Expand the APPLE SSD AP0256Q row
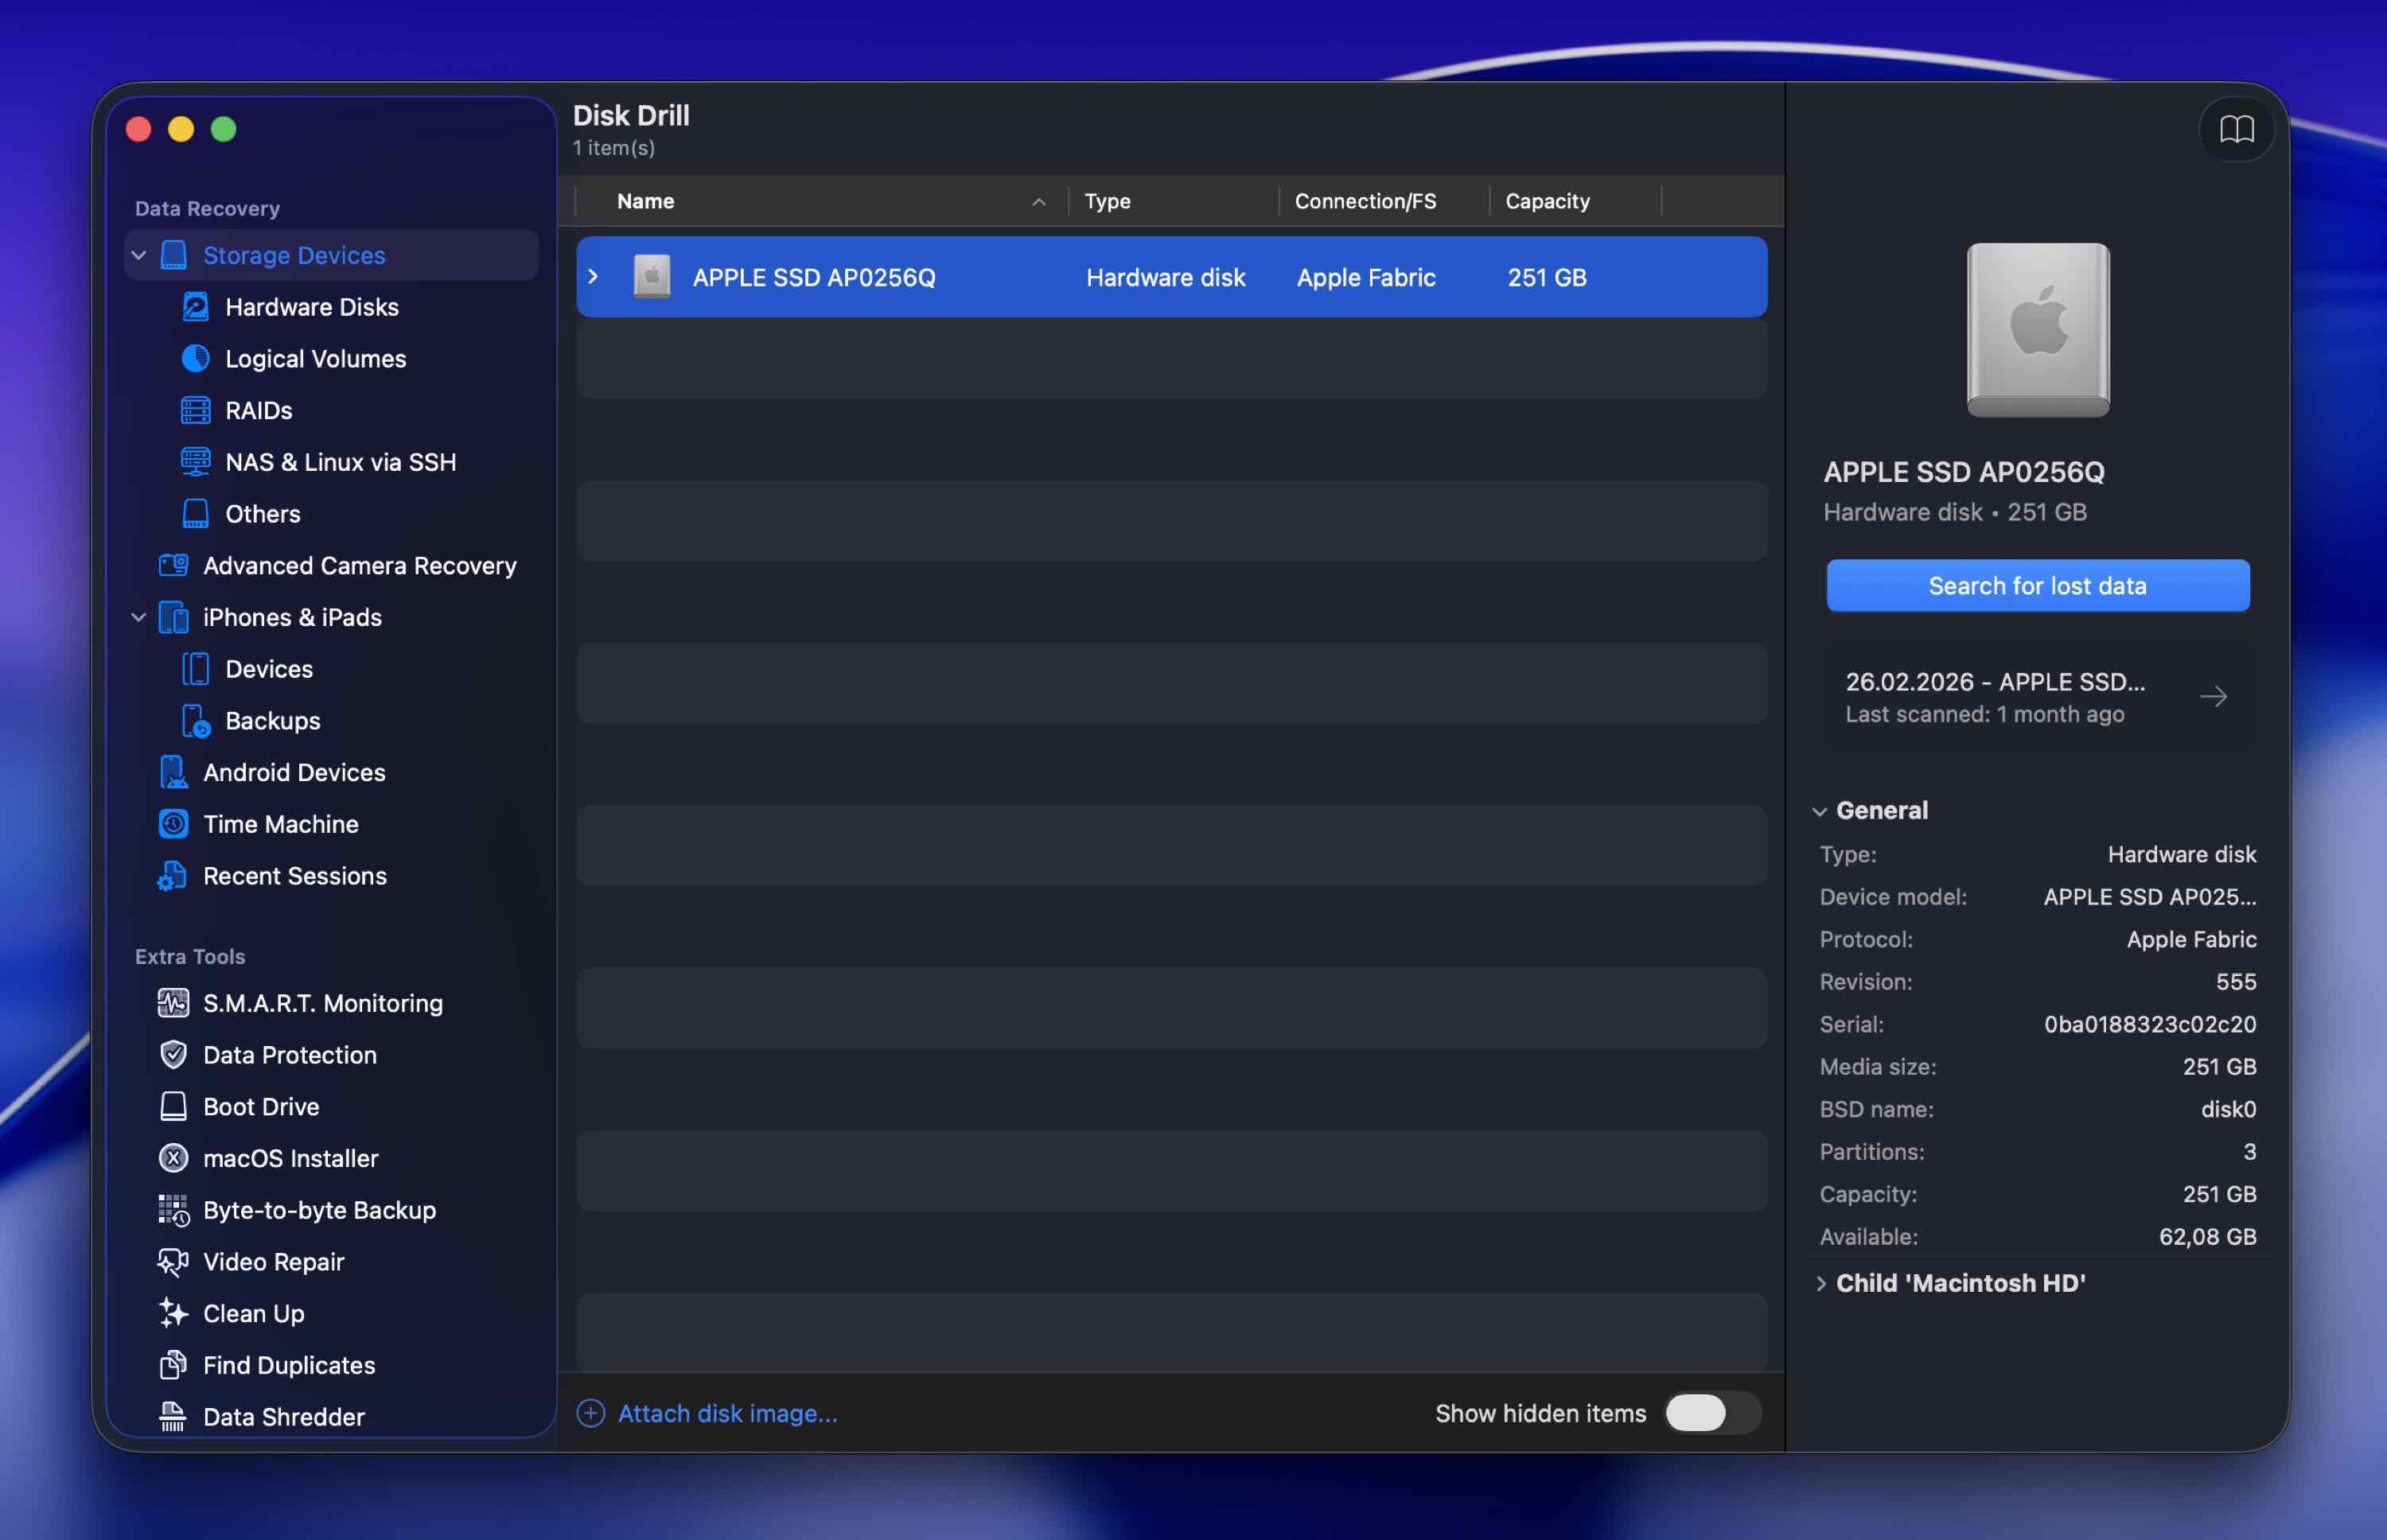2387x1540 pixels. tap(593, 277)
